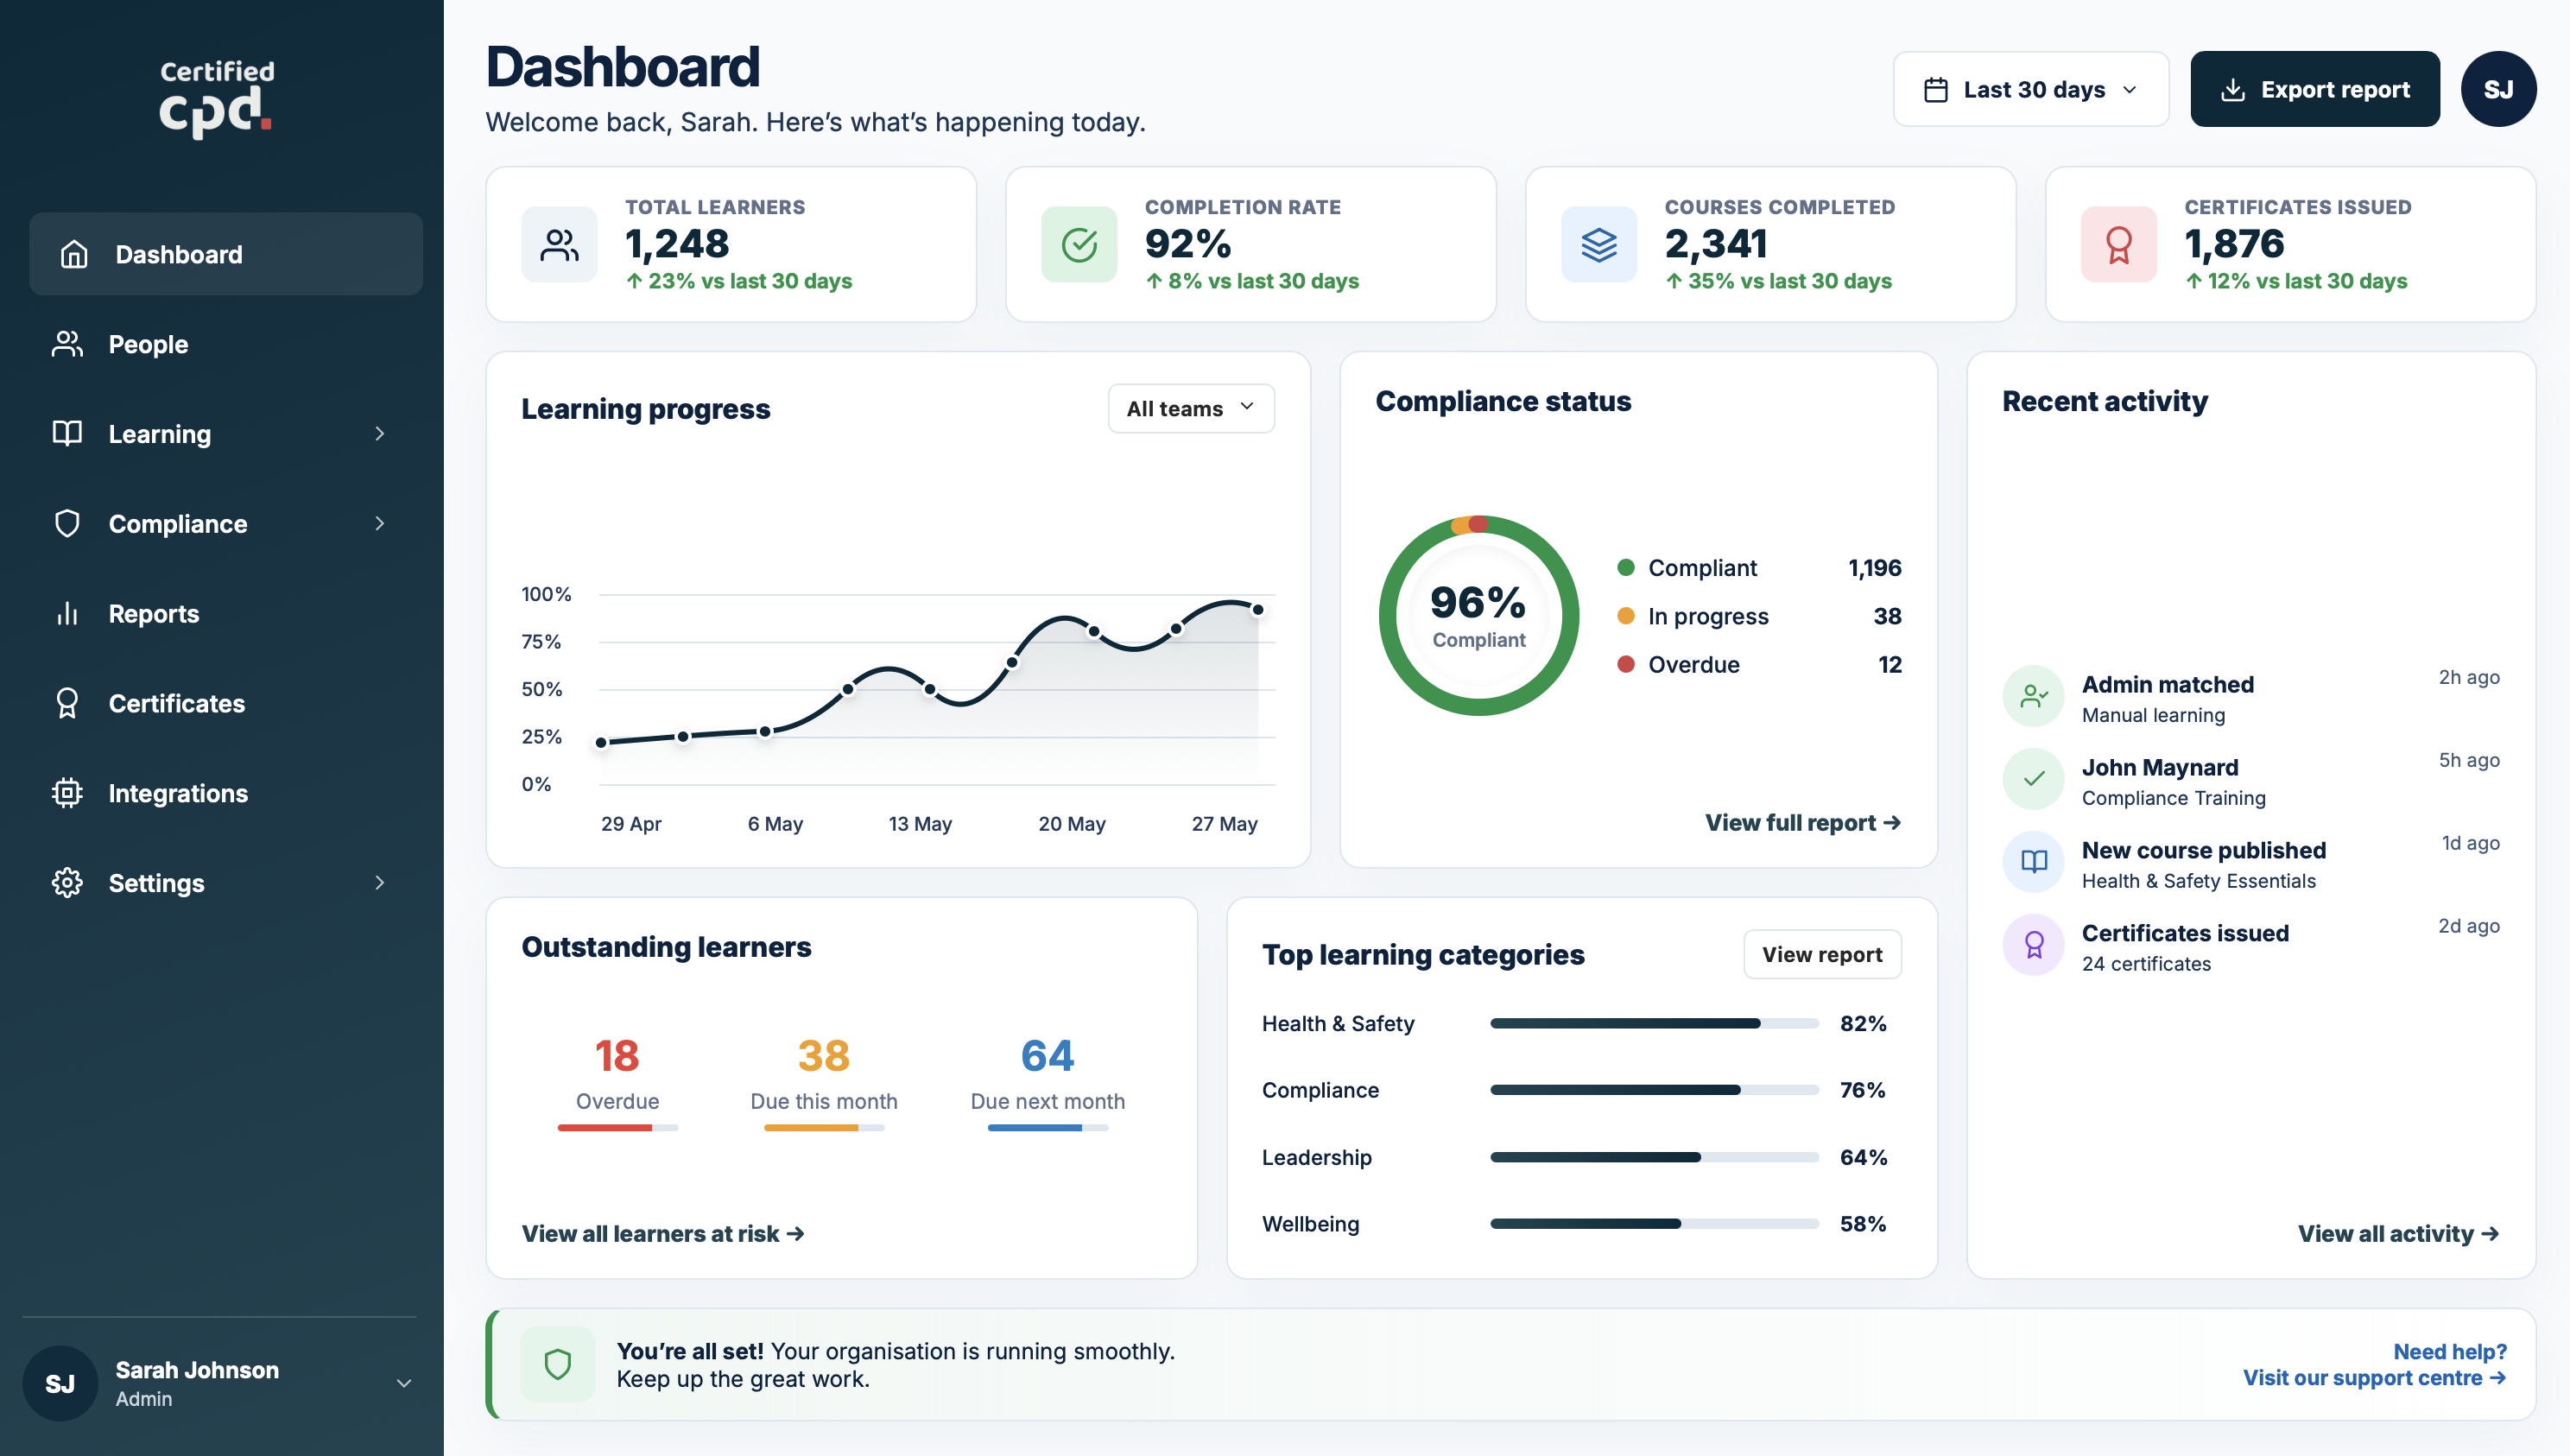This screenshot has width=2570, height=1456.
Task: Open the Last 30 days date dropdown
Action: pyautogui.click(x=2030, y=90)
